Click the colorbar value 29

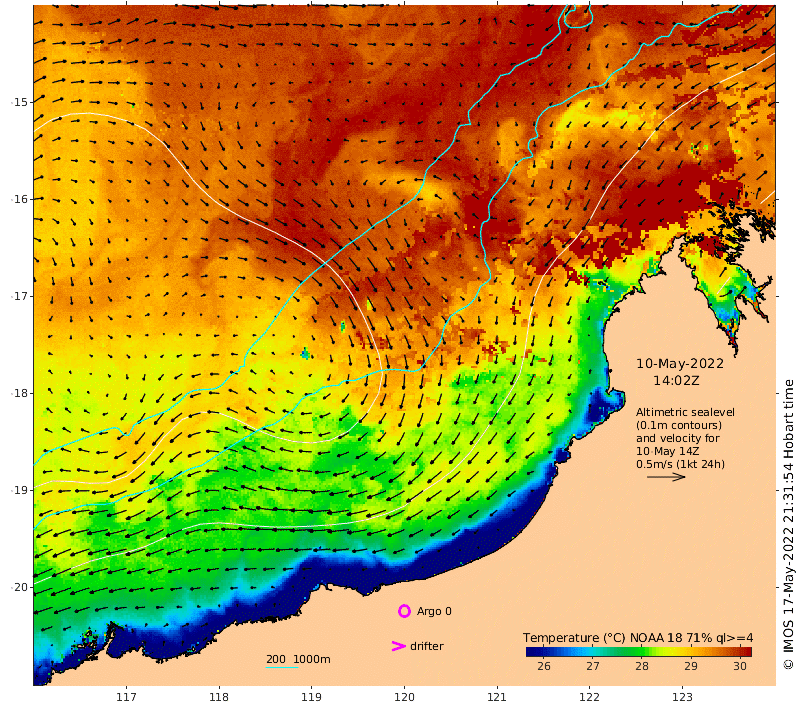tap(691, 666)
